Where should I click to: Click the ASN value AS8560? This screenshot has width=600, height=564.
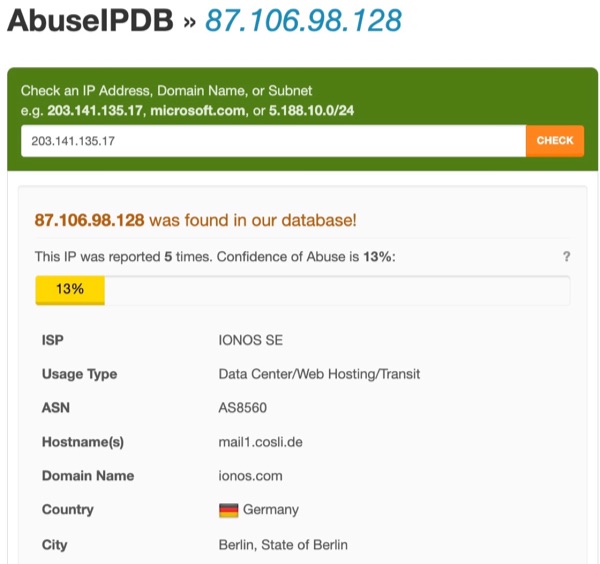tap(243, 408)
